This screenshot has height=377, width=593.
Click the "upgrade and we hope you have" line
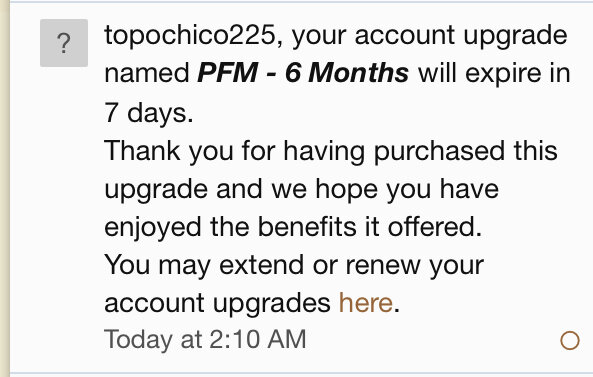[301, 189]
